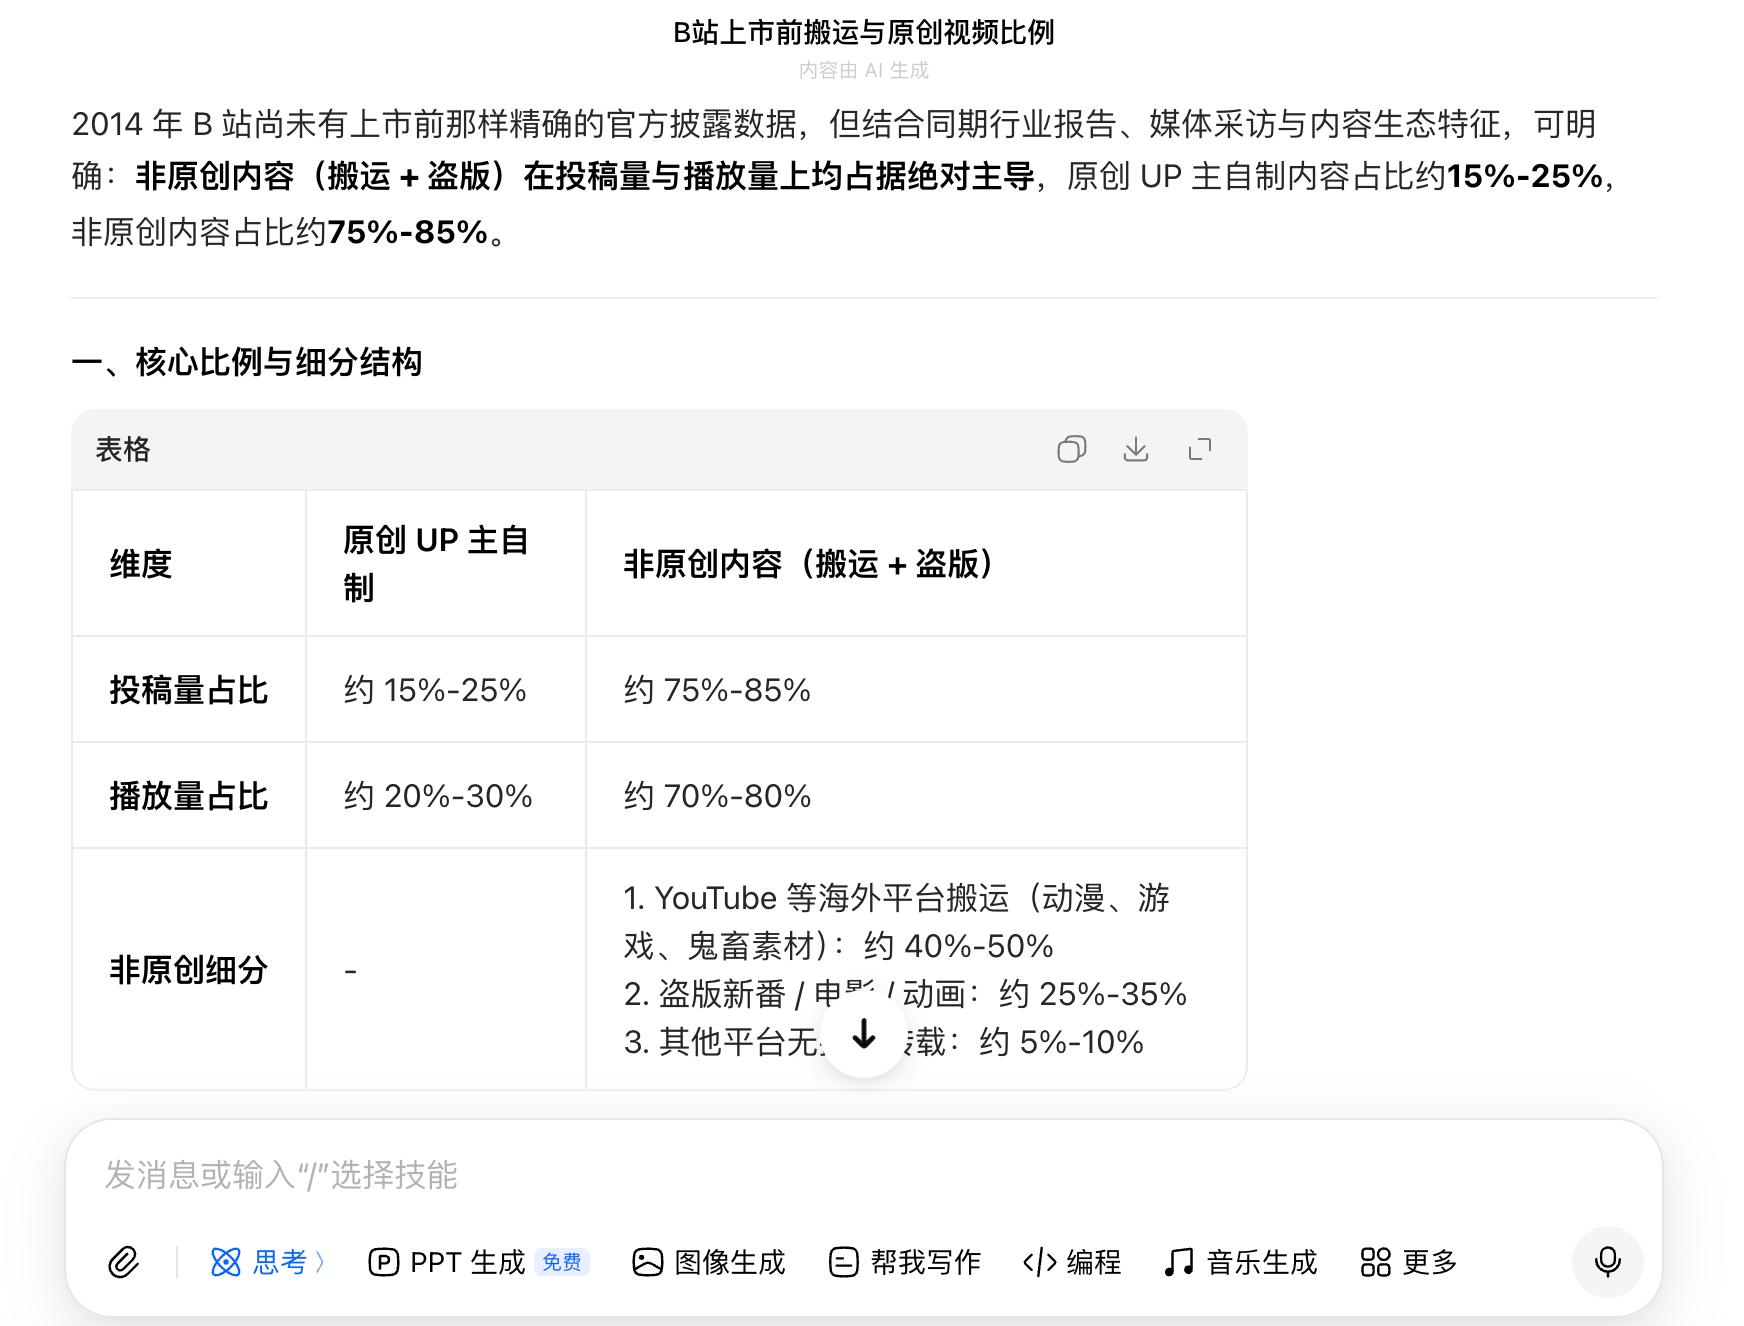Click the message input field

(x=600, y=1176)
